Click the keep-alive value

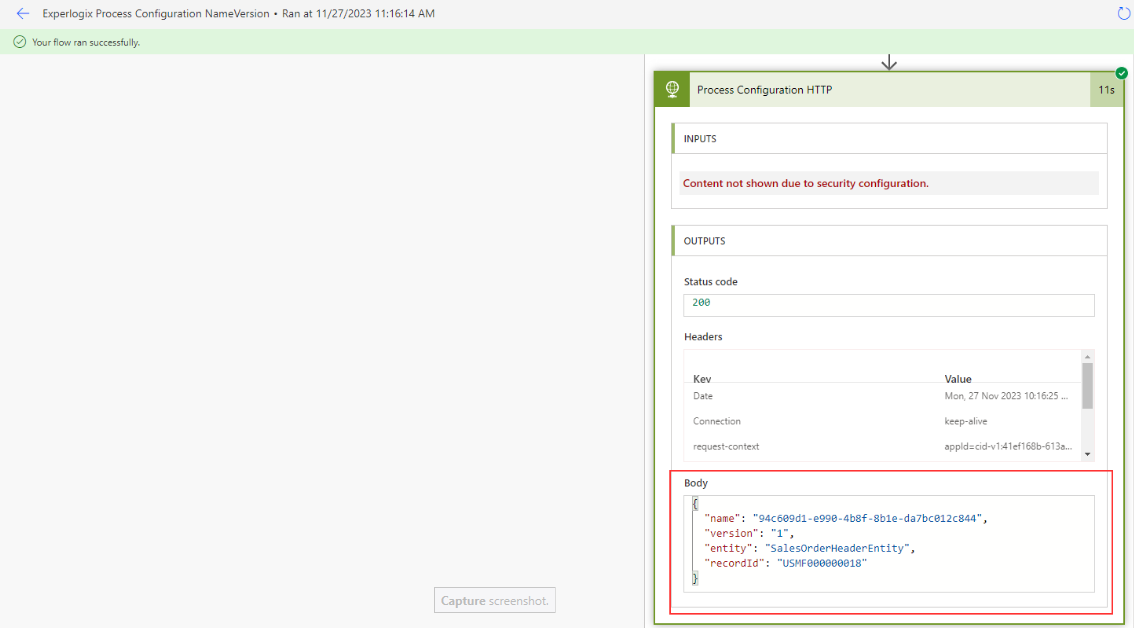click(965, 421)
